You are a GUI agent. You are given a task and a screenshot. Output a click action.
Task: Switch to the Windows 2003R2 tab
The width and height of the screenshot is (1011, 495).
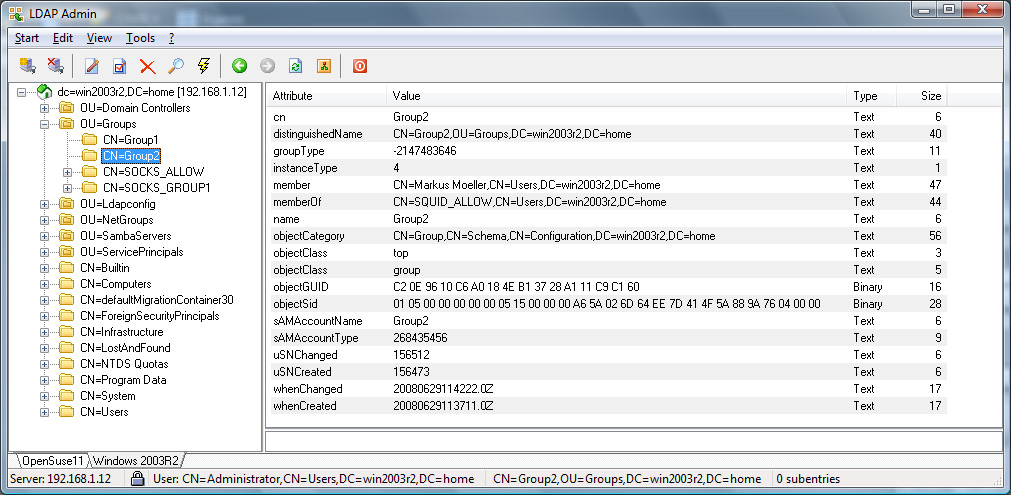(137, 460)
